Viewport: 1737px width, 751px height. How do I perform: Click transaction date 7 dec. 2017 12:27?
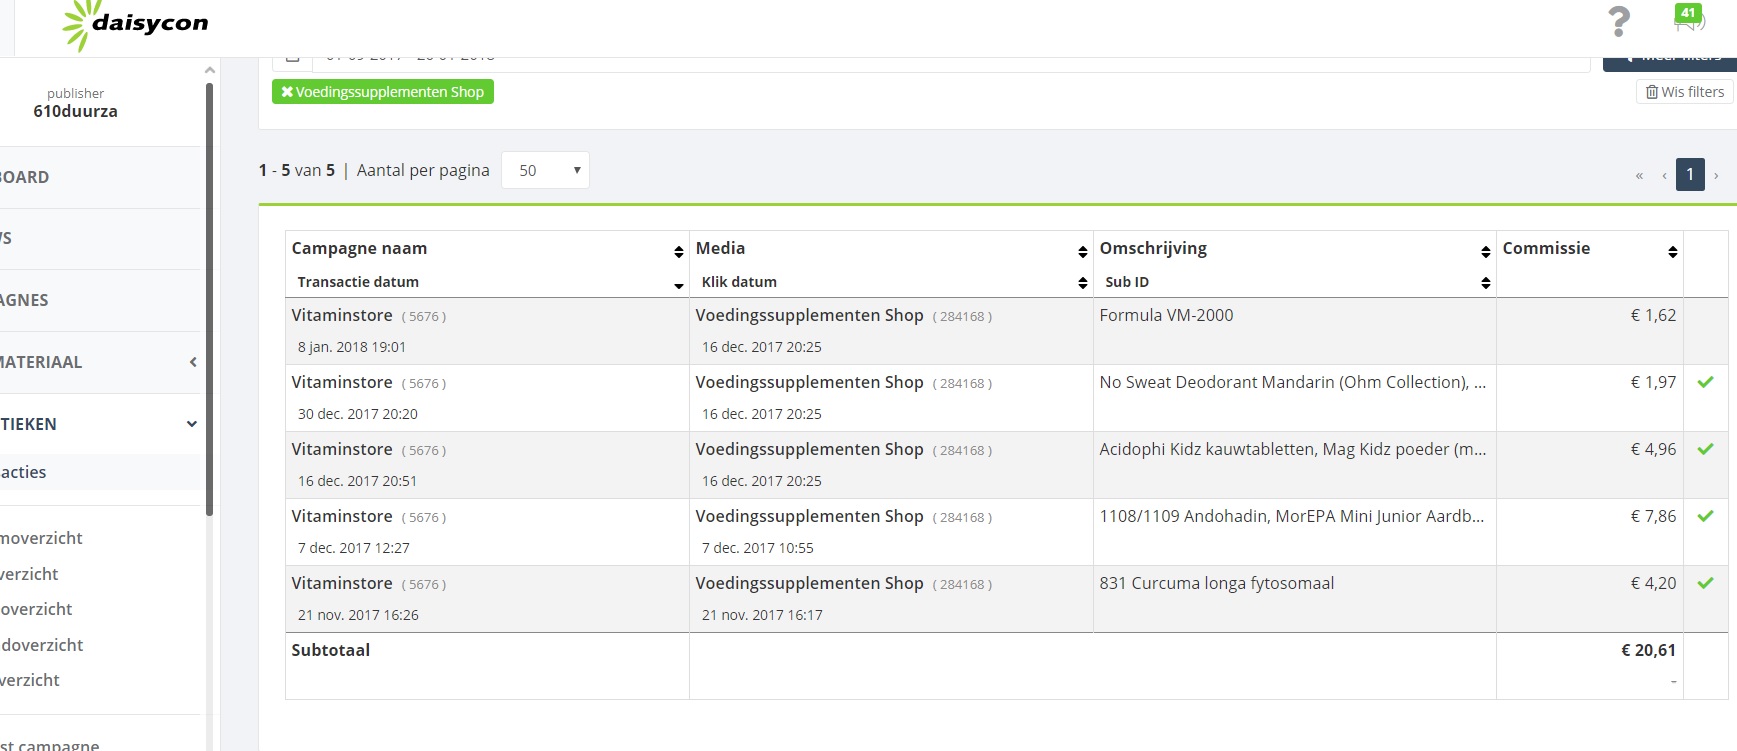point(354,548)
